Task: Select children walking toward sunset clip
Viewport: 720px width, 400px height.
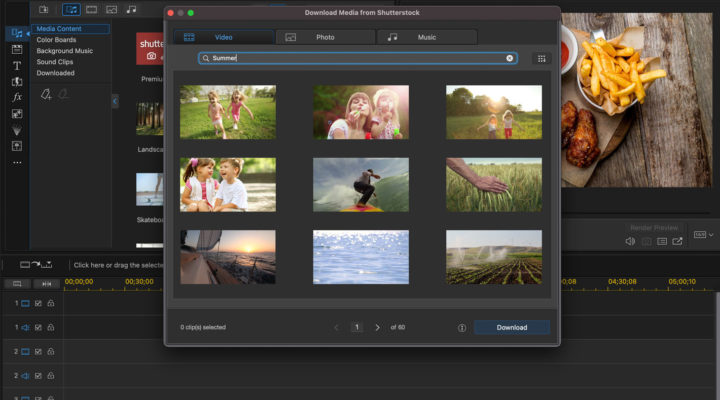Action: (x=494, y=112)
